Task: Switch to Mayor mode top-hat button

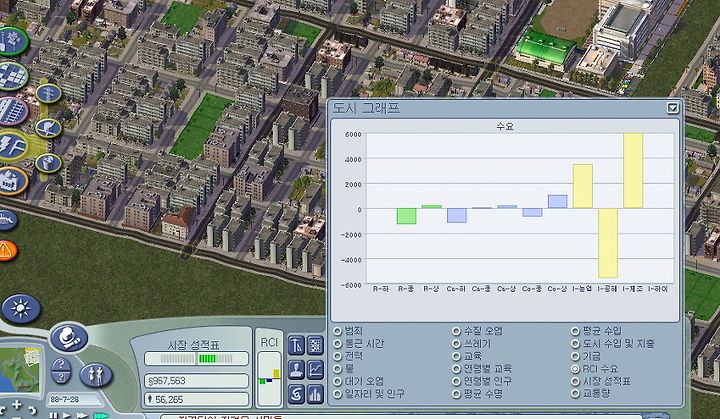Action: pyautogui.click(x=69, y=337)
